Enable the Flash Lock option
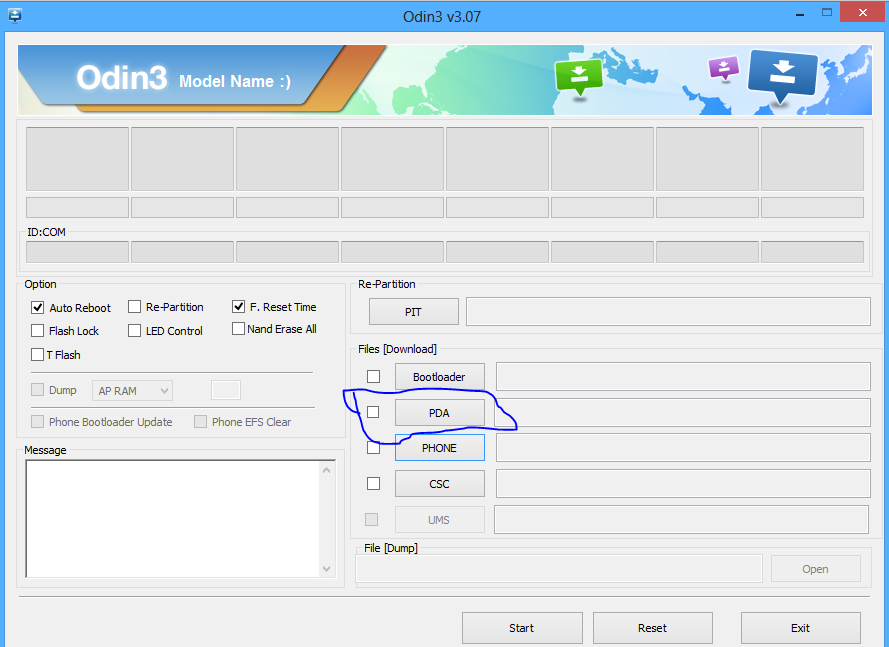Viewport: 889px width, 647px height. (37, 331)
